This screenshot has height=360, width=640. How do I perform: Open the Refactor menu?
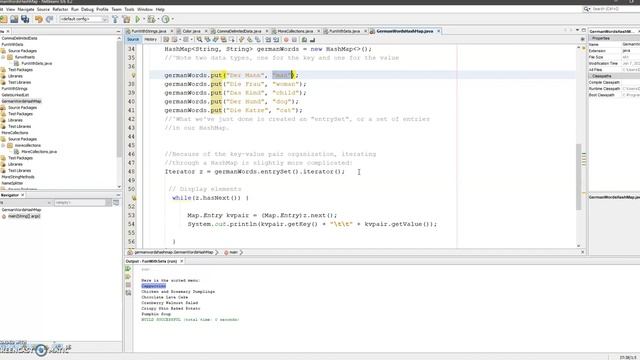(x=60, y=9)
